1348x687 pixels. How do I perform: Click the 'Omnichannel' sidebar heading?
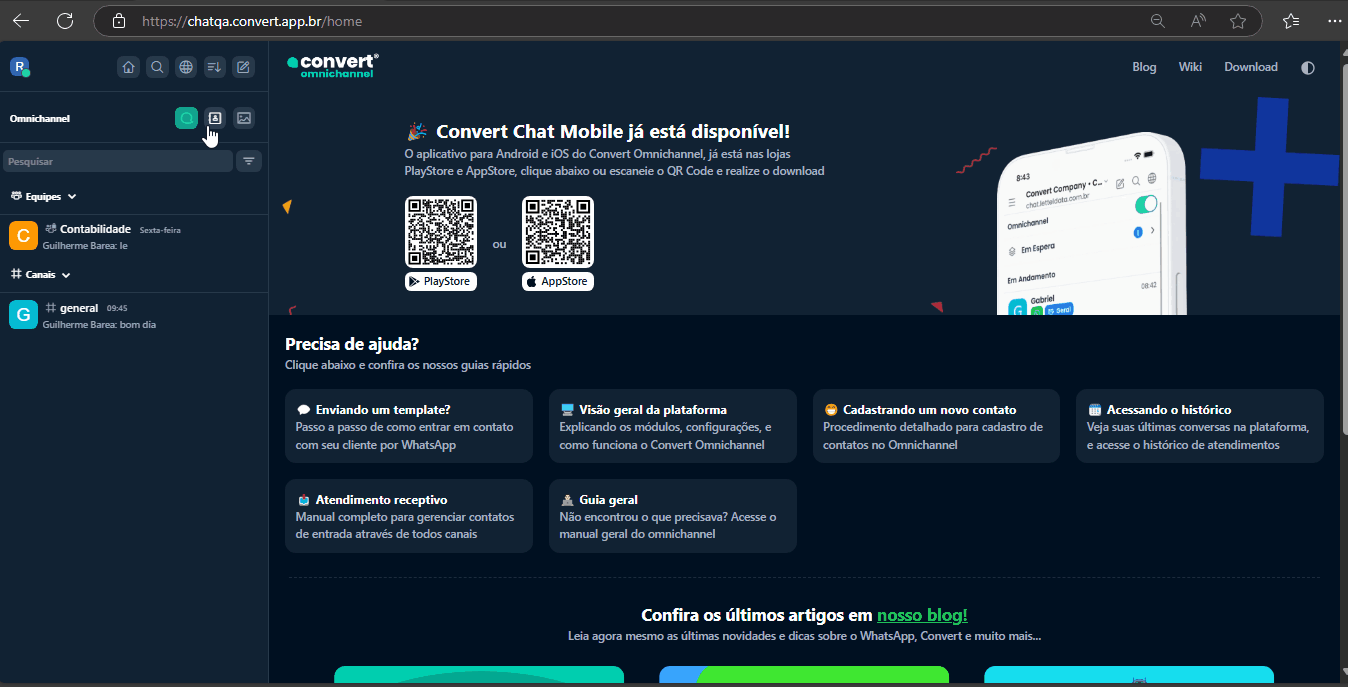(40, 118)
